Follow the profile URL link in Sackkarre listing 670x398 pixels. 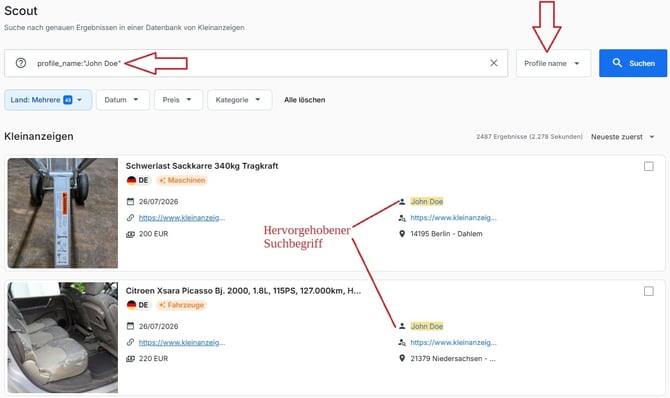453,218
